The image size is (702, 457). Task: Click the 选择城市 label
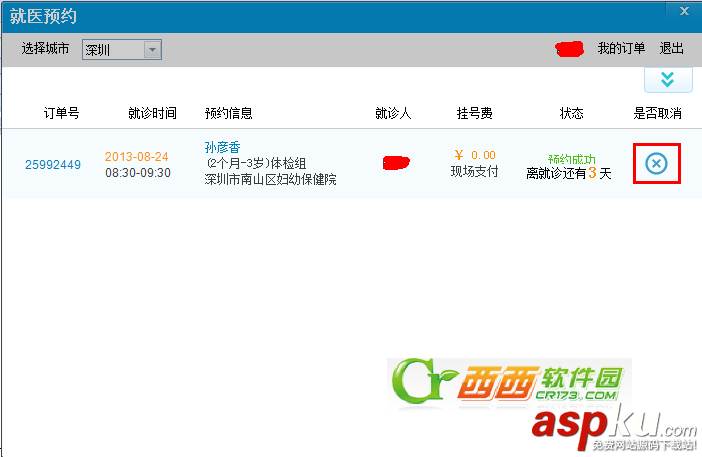click(45, 48)
